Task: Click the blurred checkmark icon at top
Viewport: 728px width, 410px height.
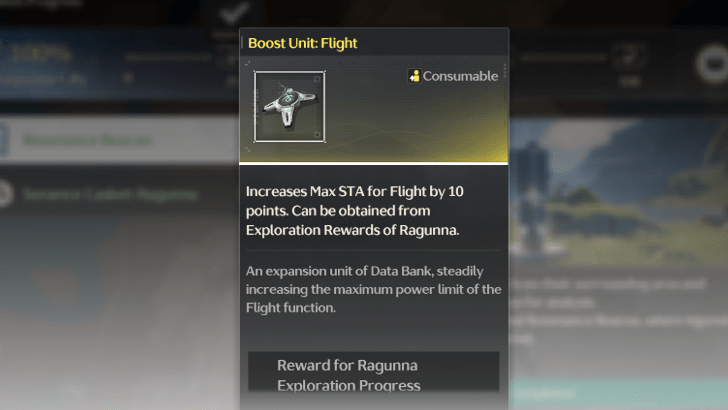Action: click(x=238, y=13)
